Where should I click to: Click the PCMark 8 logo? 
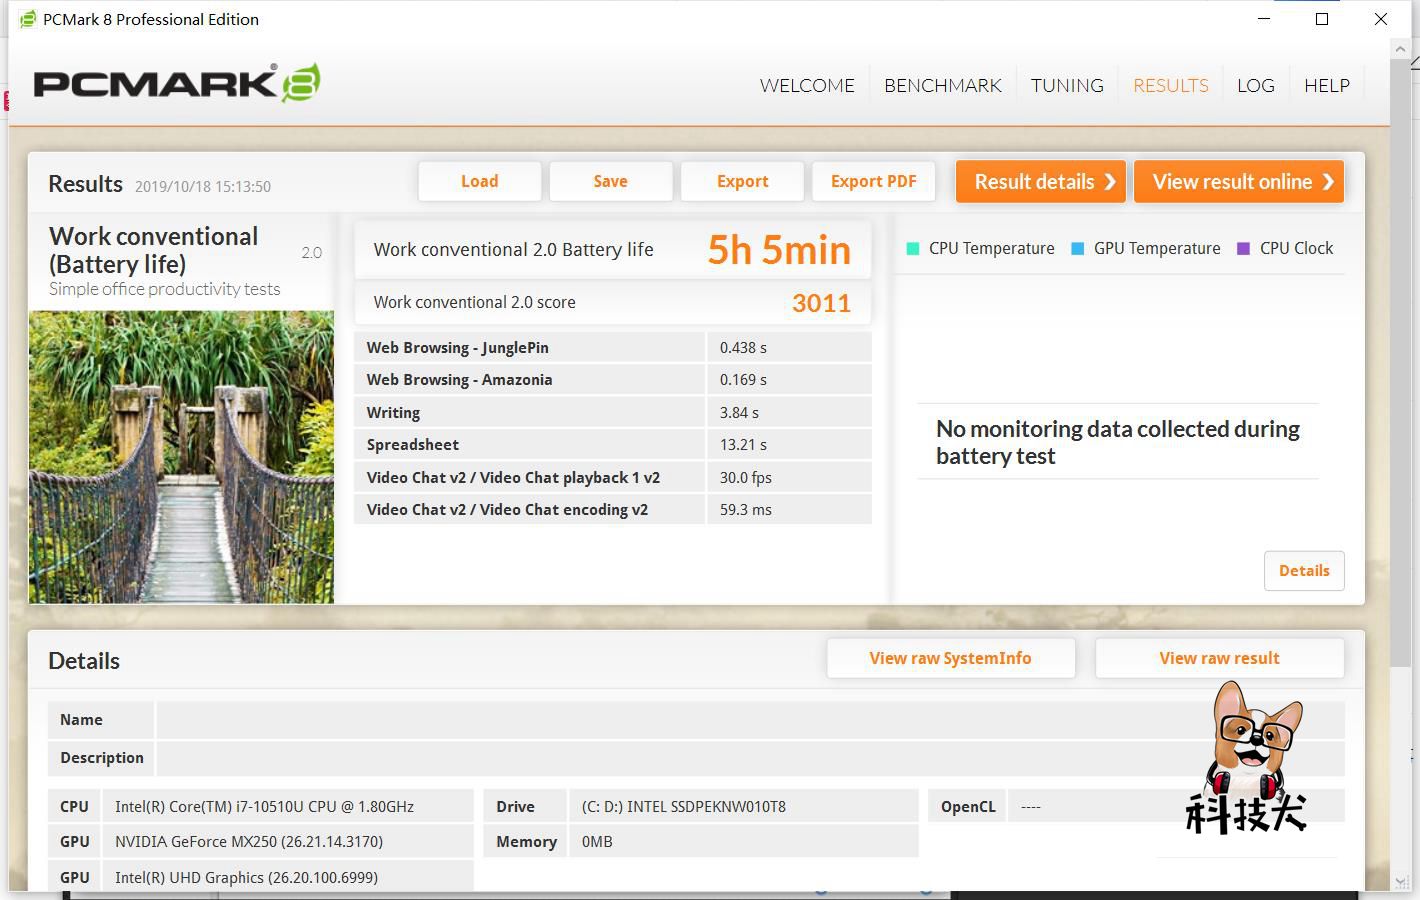click(177, 83)
